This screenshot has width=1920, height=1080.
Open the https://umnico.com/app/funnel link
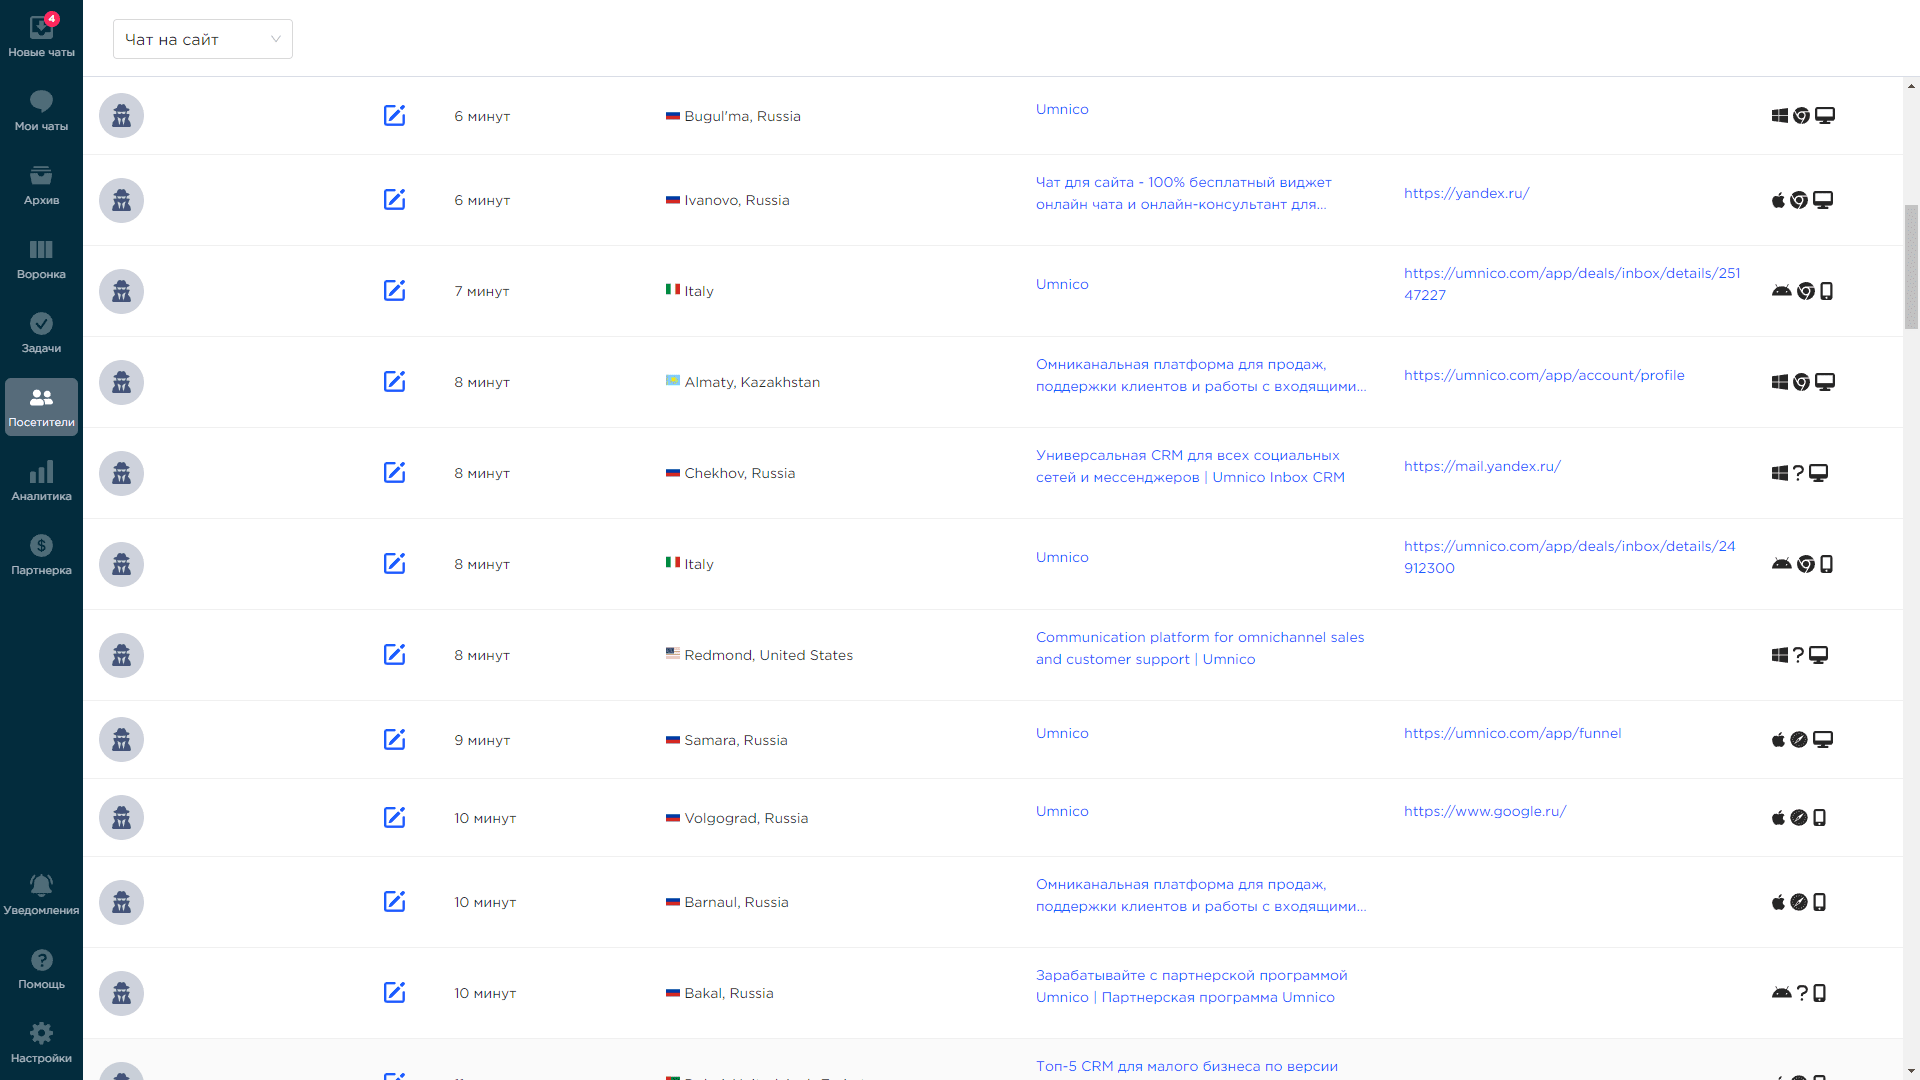pyautogui.click(x=1512, y=733)
